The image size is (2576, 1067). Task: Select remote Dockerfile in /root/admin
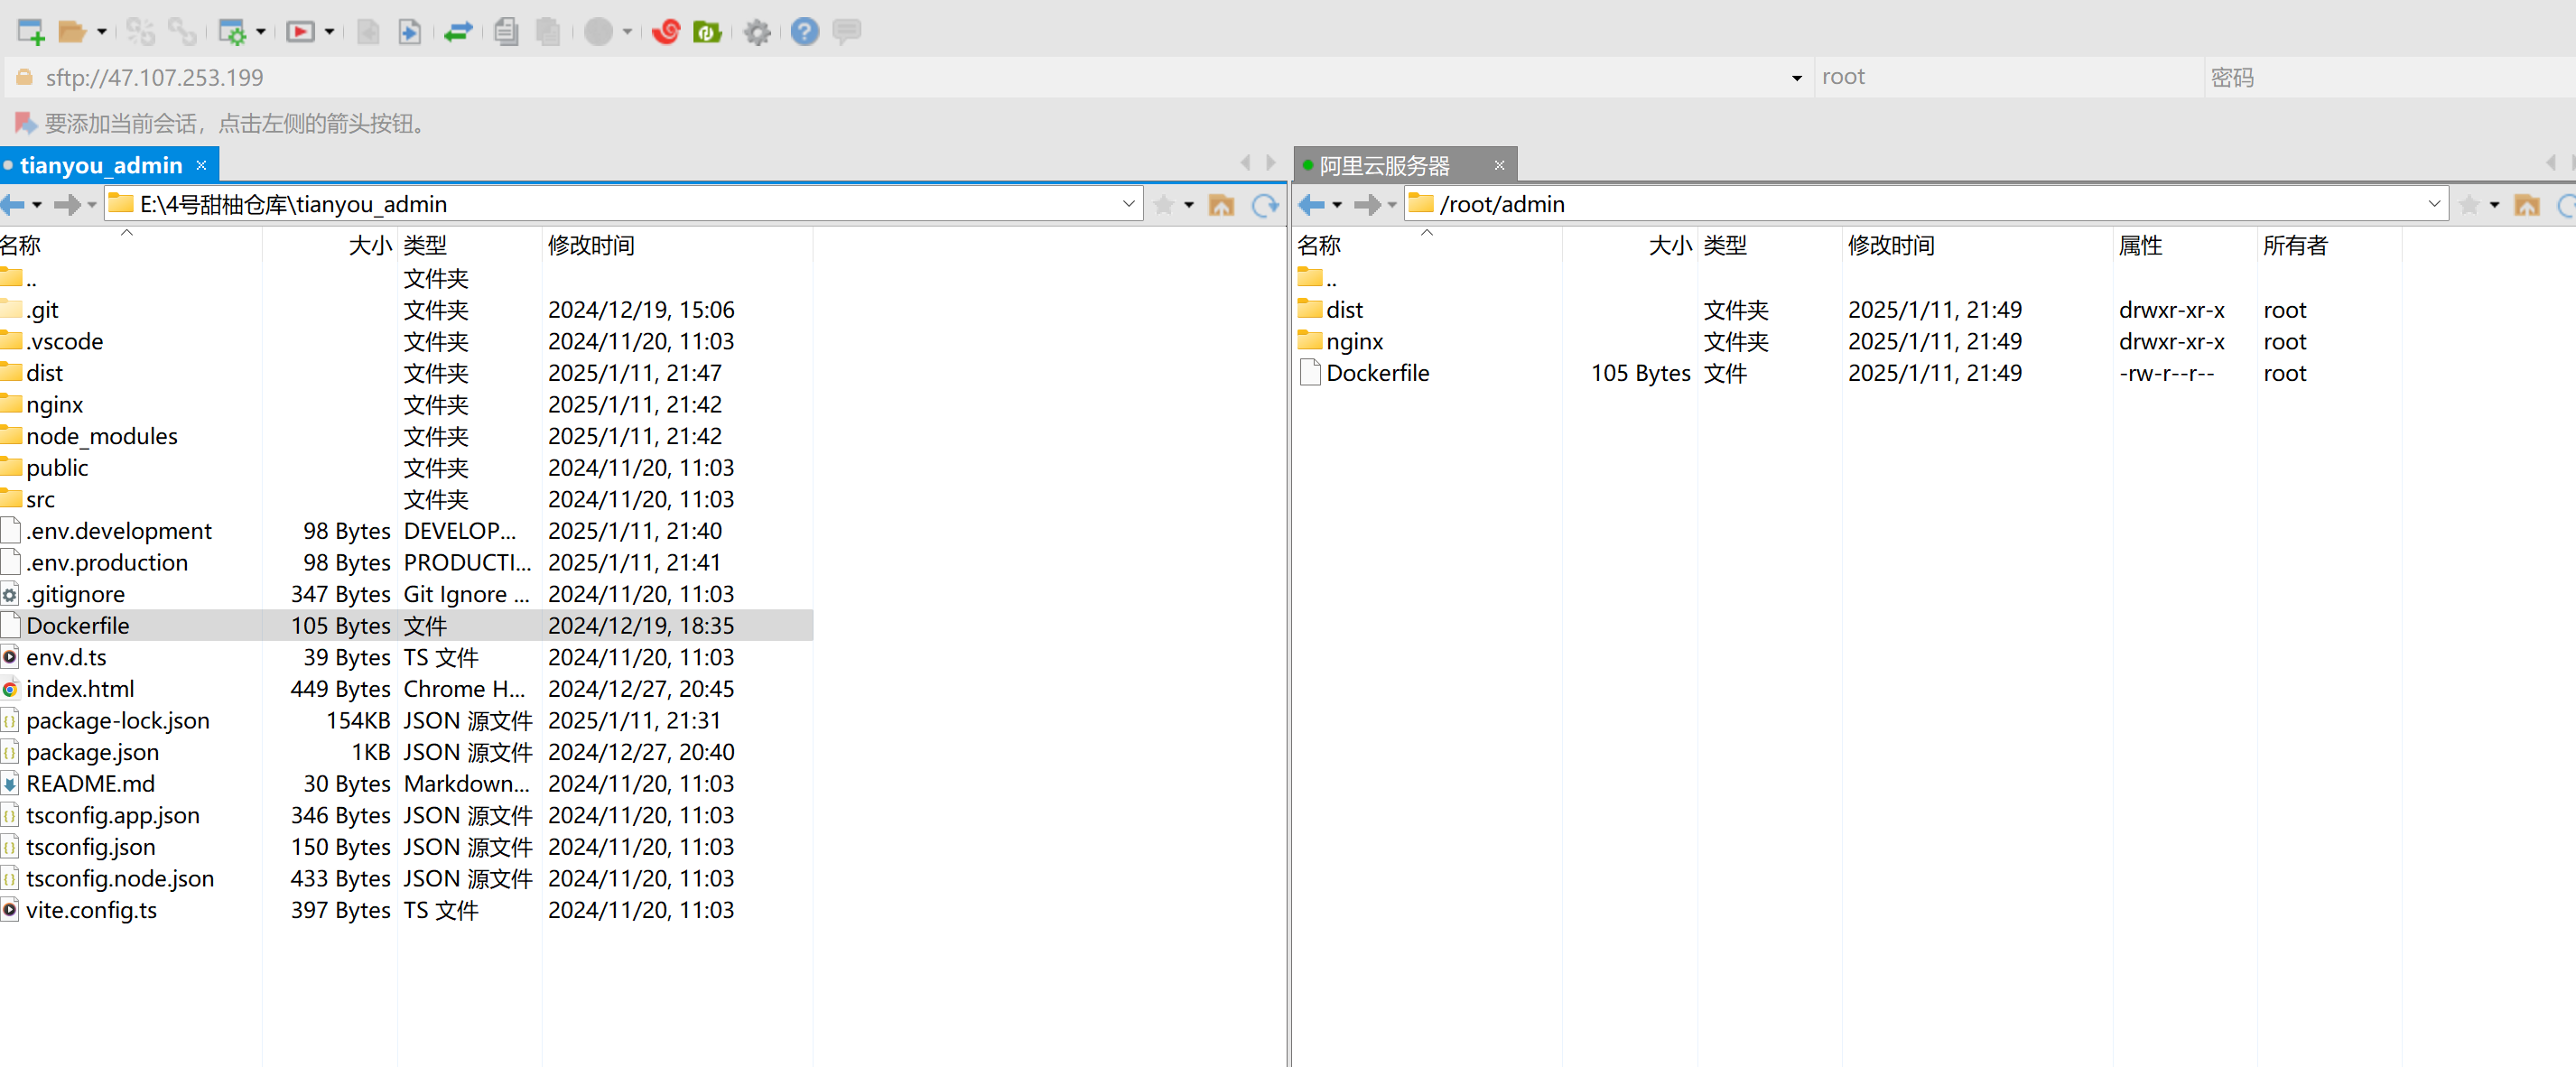point(1377,373)
